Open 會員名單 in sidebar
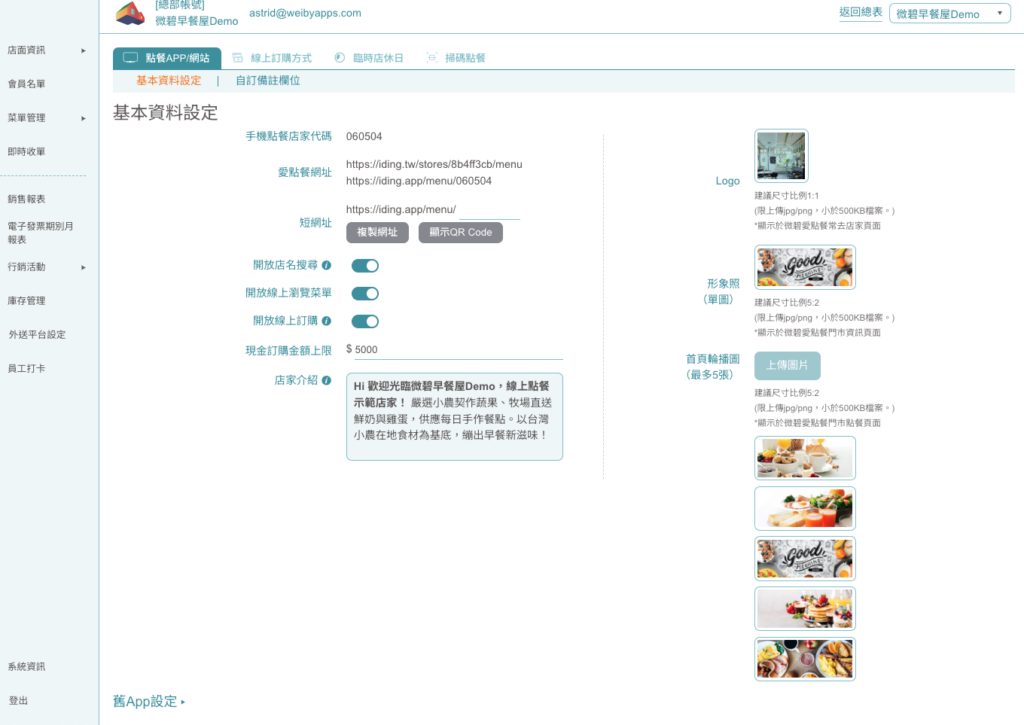1024x725 pixels. click(27, 84)
